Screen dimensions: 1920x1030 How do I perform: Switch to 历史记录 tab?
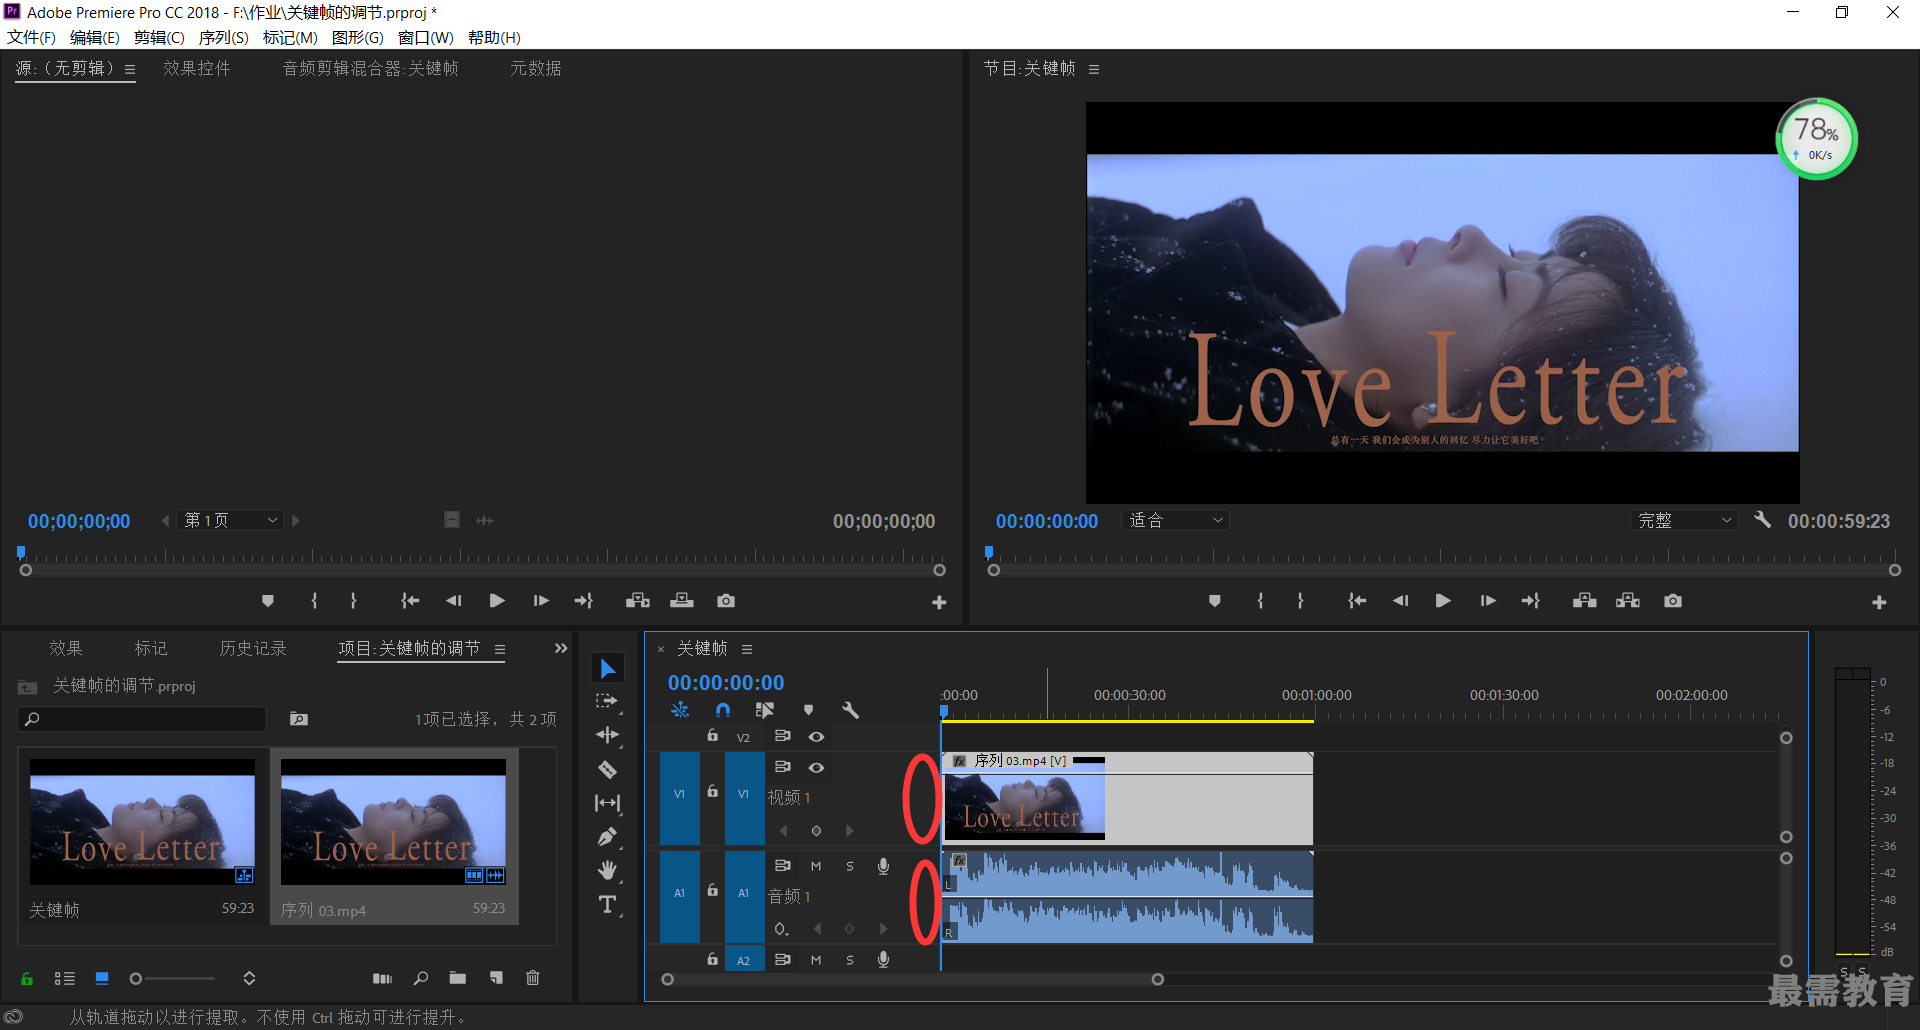coord(253,648)
